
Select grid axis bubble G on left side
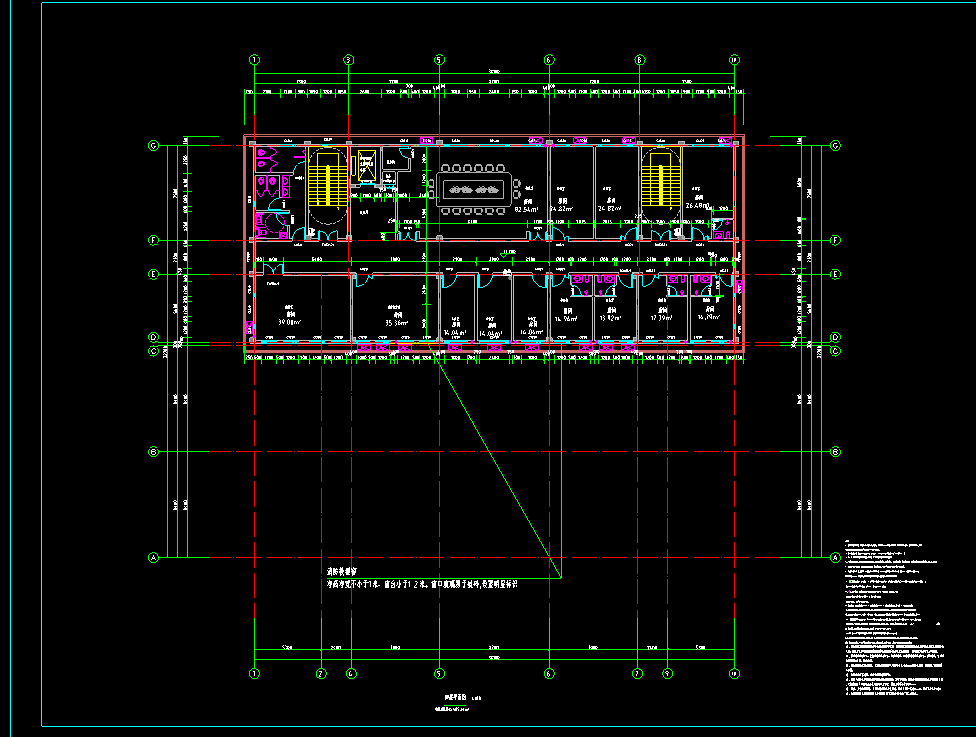point(154,145)
